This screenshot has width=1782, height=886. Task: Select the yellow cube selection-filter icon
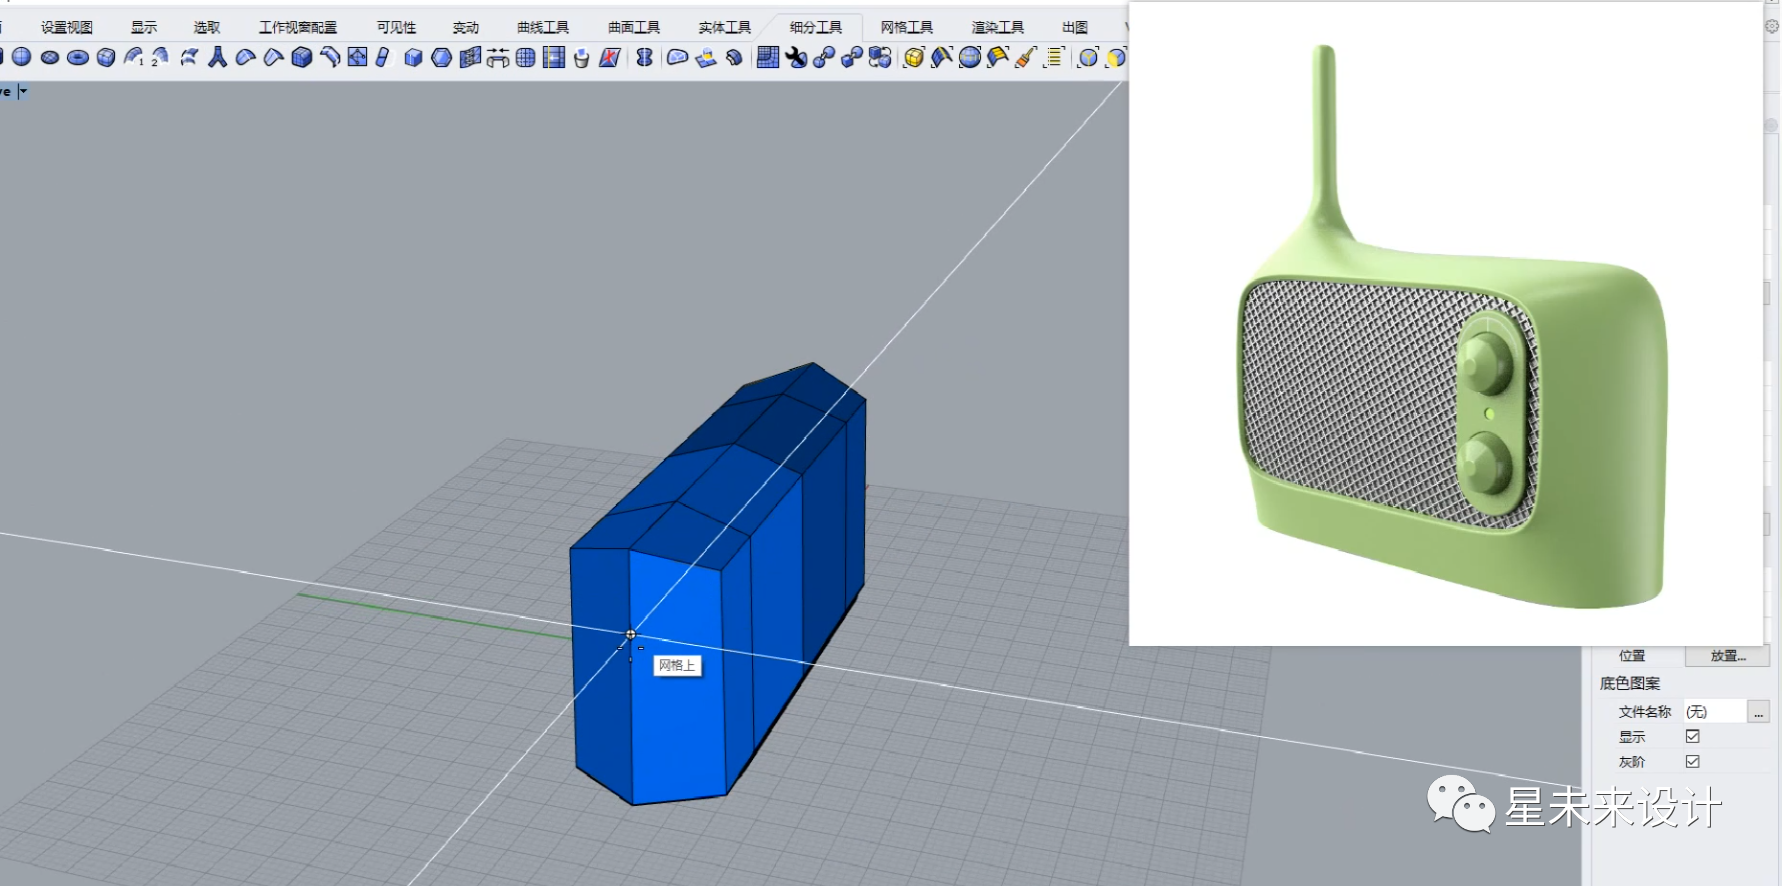tap(914, 57)
